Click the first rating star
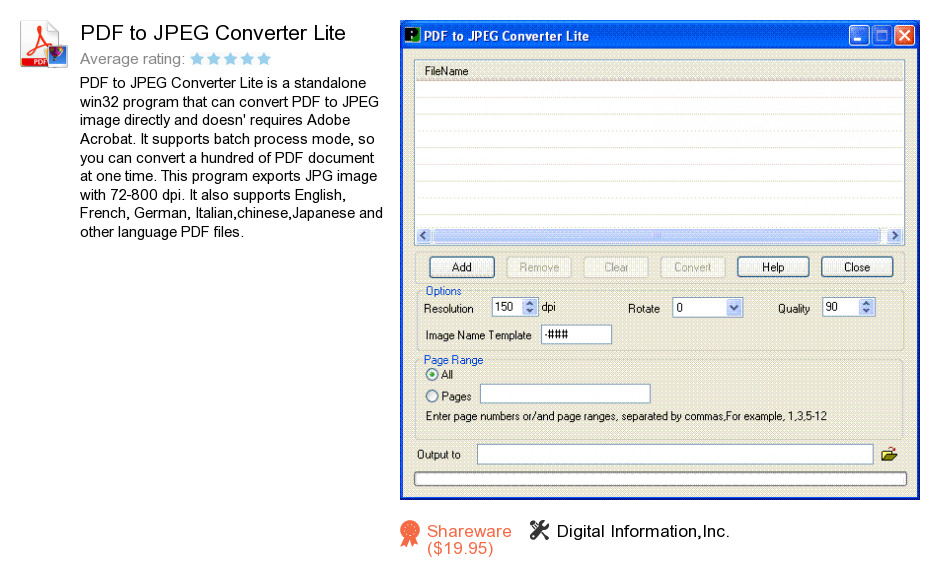Viewport: 940px width, 584px height. click(x=197, y=59)
